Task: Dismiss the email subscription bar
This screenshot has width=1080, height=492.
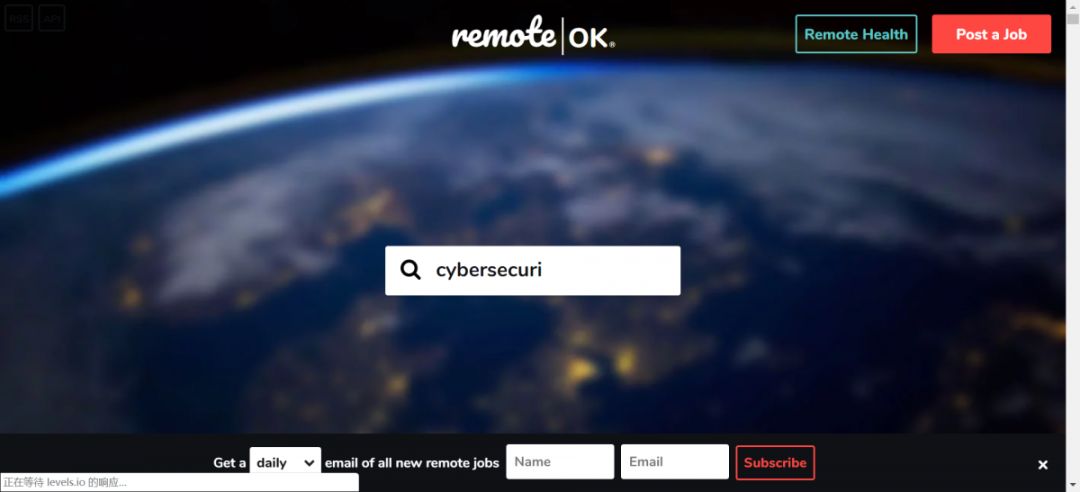Action: (1043, 464)
